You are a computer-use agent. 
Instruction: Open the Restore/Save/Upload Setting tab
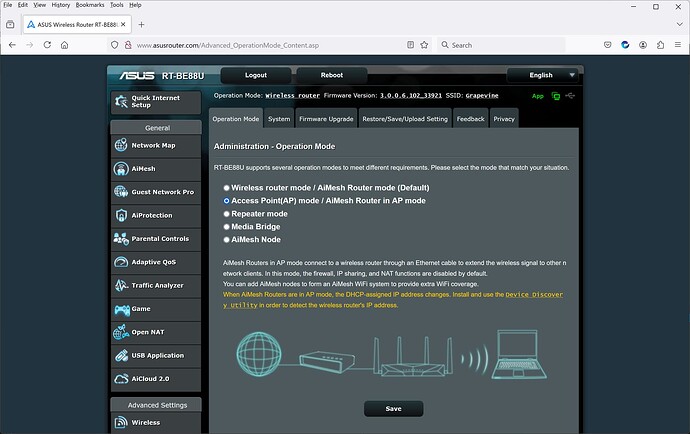pos(405,119)
